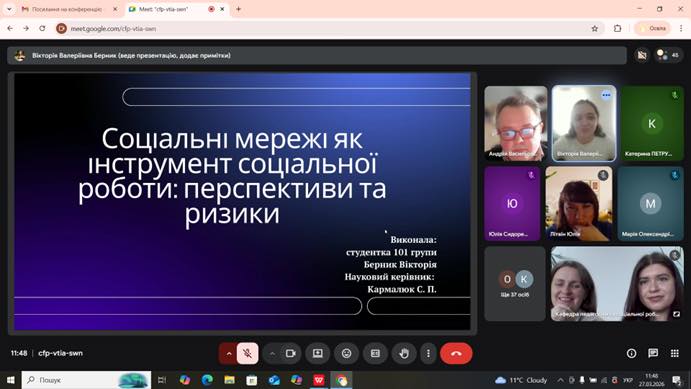Open the chat with everyone panel
Screen dimensions: 691x389
[653, 353]
